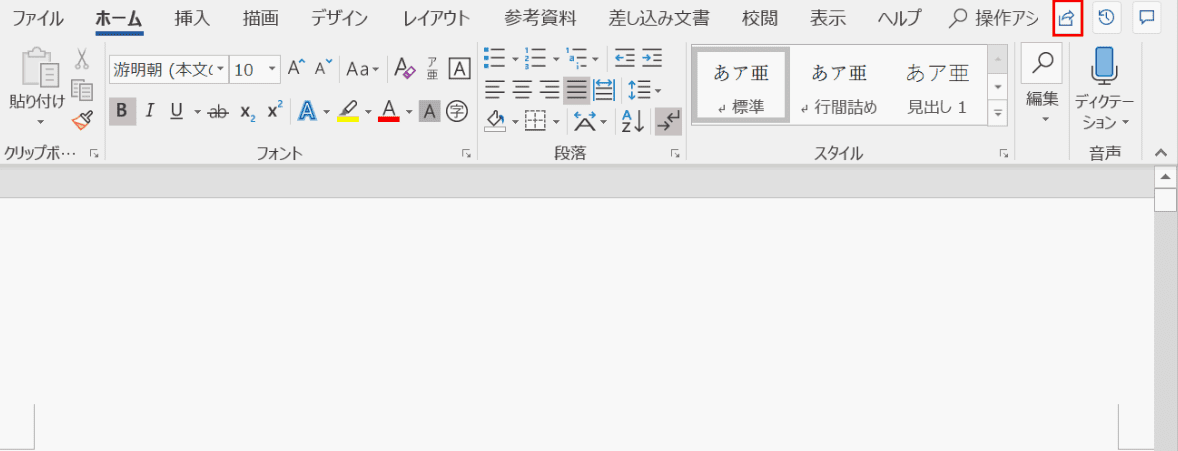This screenshot has height=451, width=1178.
Task: Toggle superscript formatting
Action: [x=275, y=111]
